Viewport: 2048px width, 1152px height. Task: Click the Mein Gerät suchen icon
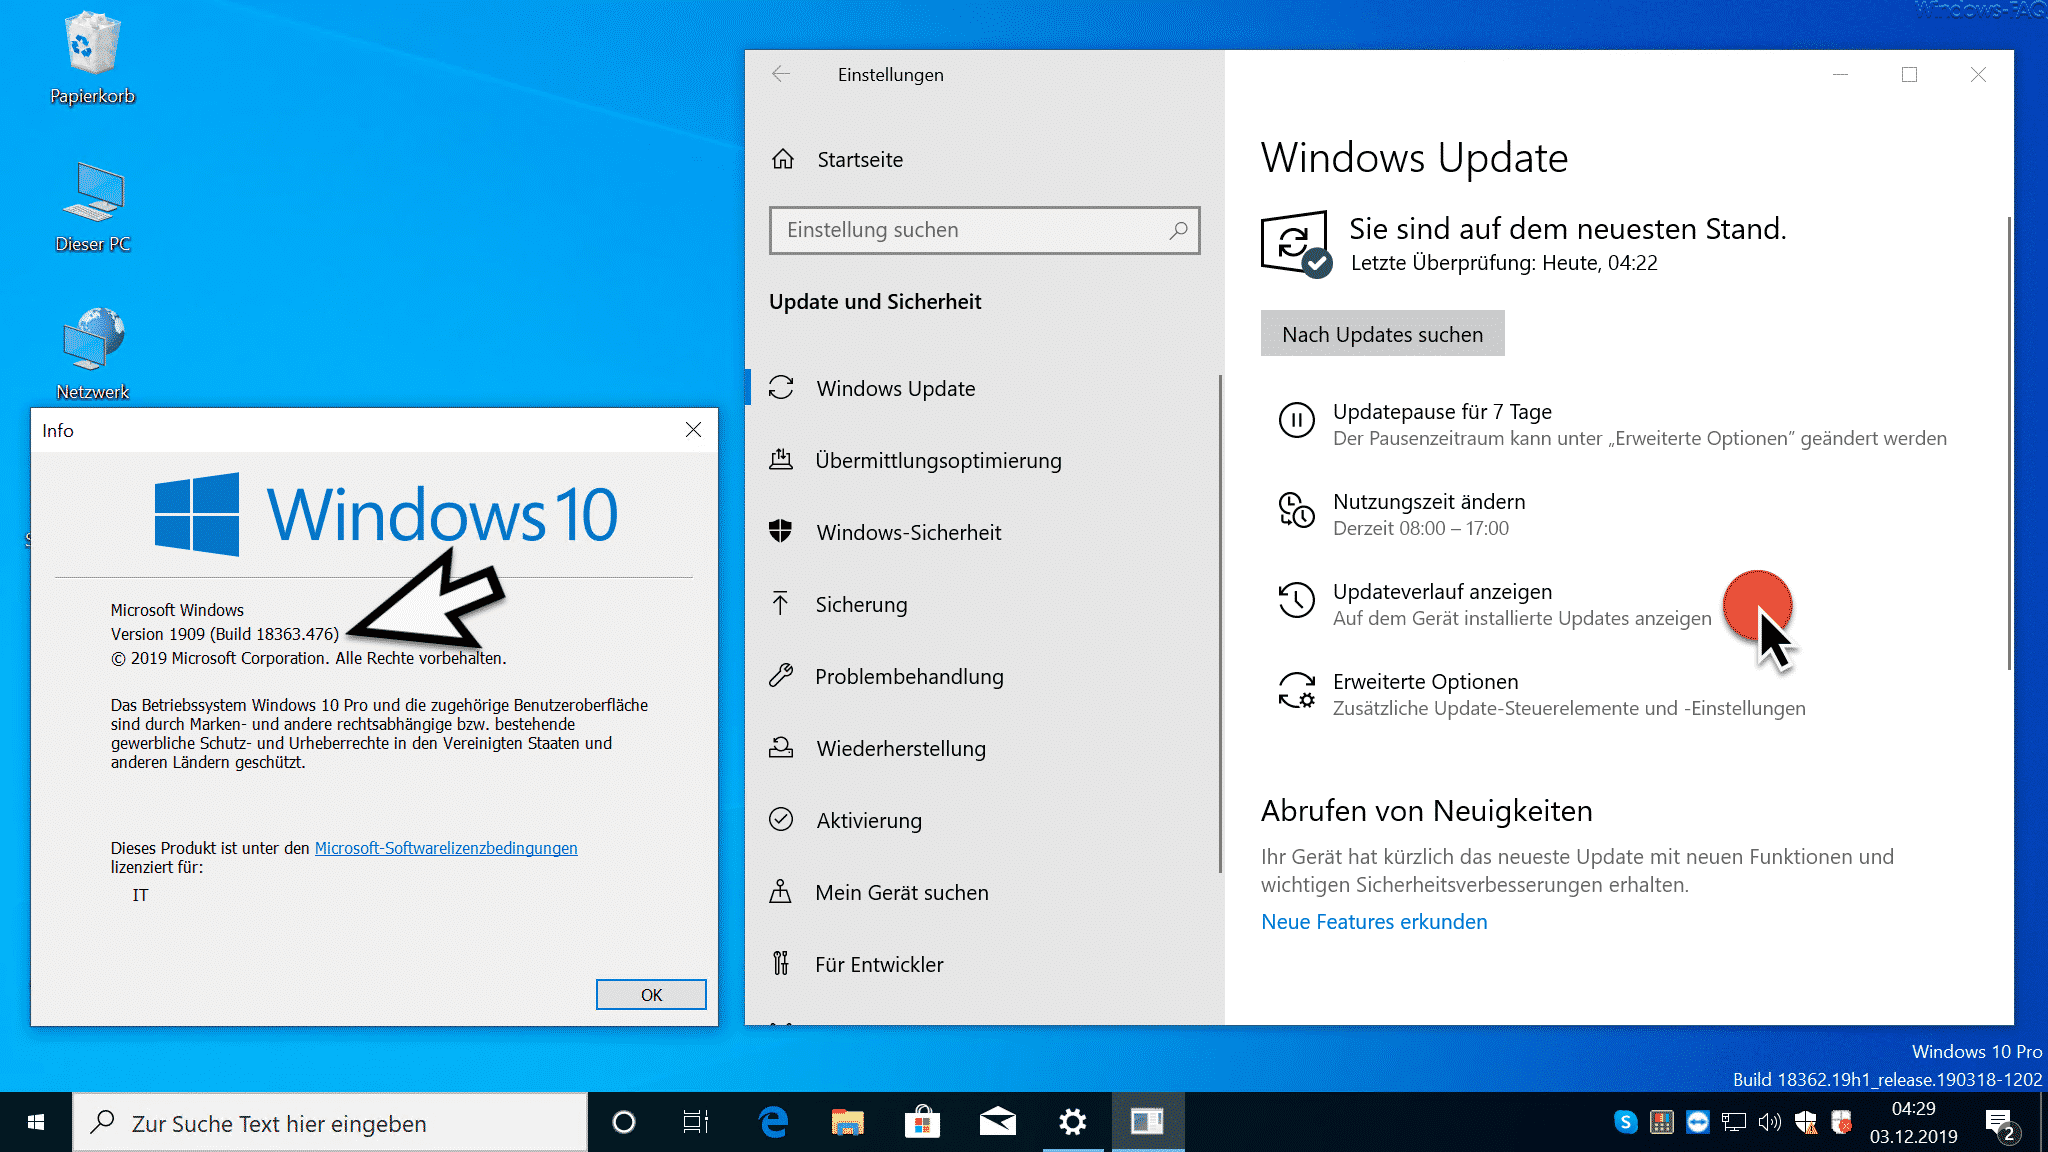pos(781,892)
